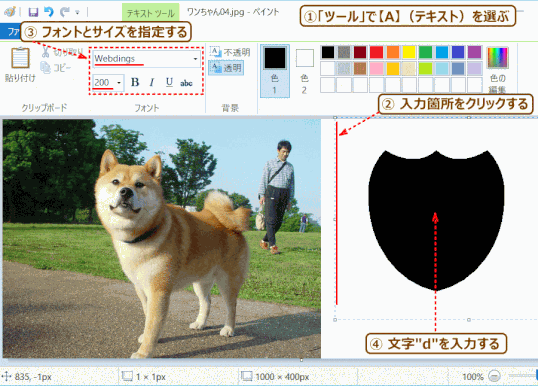Click the Save icon in the title bar
The height and width of the screenshot is (386, 538).
33,12
